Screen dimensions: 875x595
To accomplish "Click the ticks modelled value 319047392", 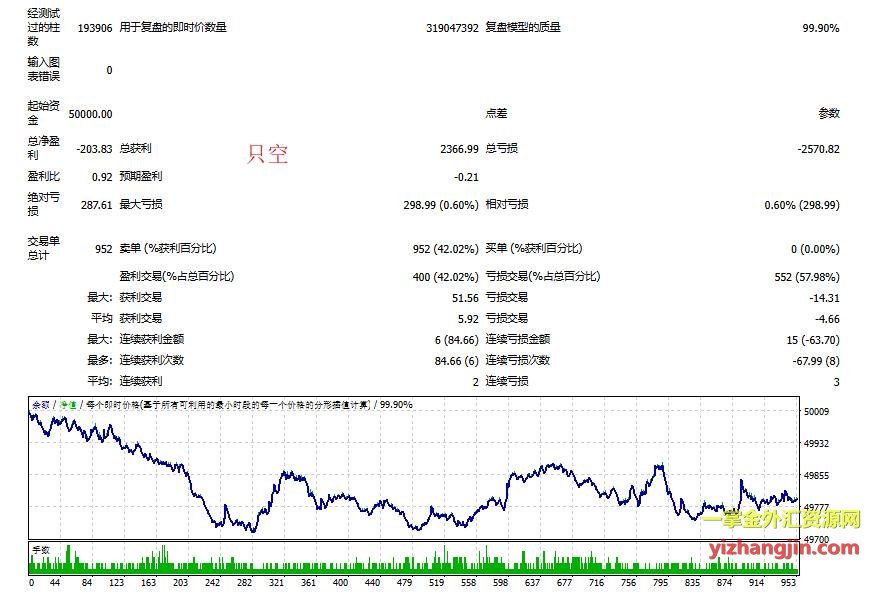I will coord(452,28).
